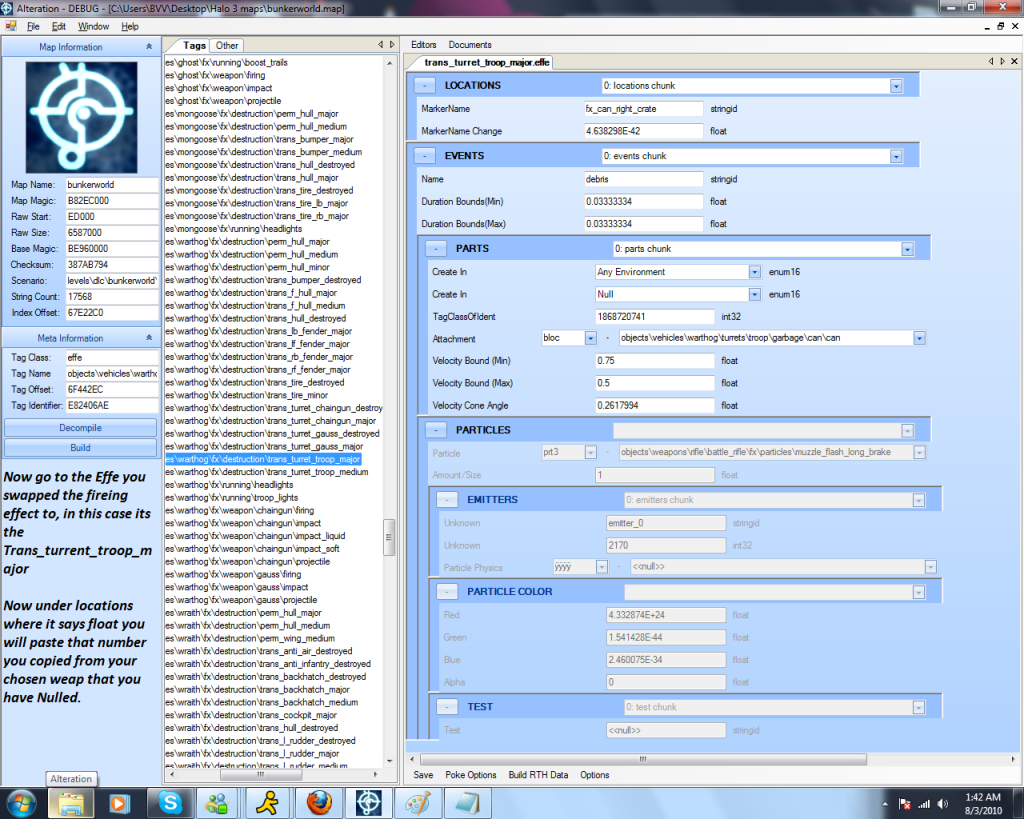This screenshot has width=1024, height=819.
Task: Collapse the Meta Information panel
Action: 149,338
